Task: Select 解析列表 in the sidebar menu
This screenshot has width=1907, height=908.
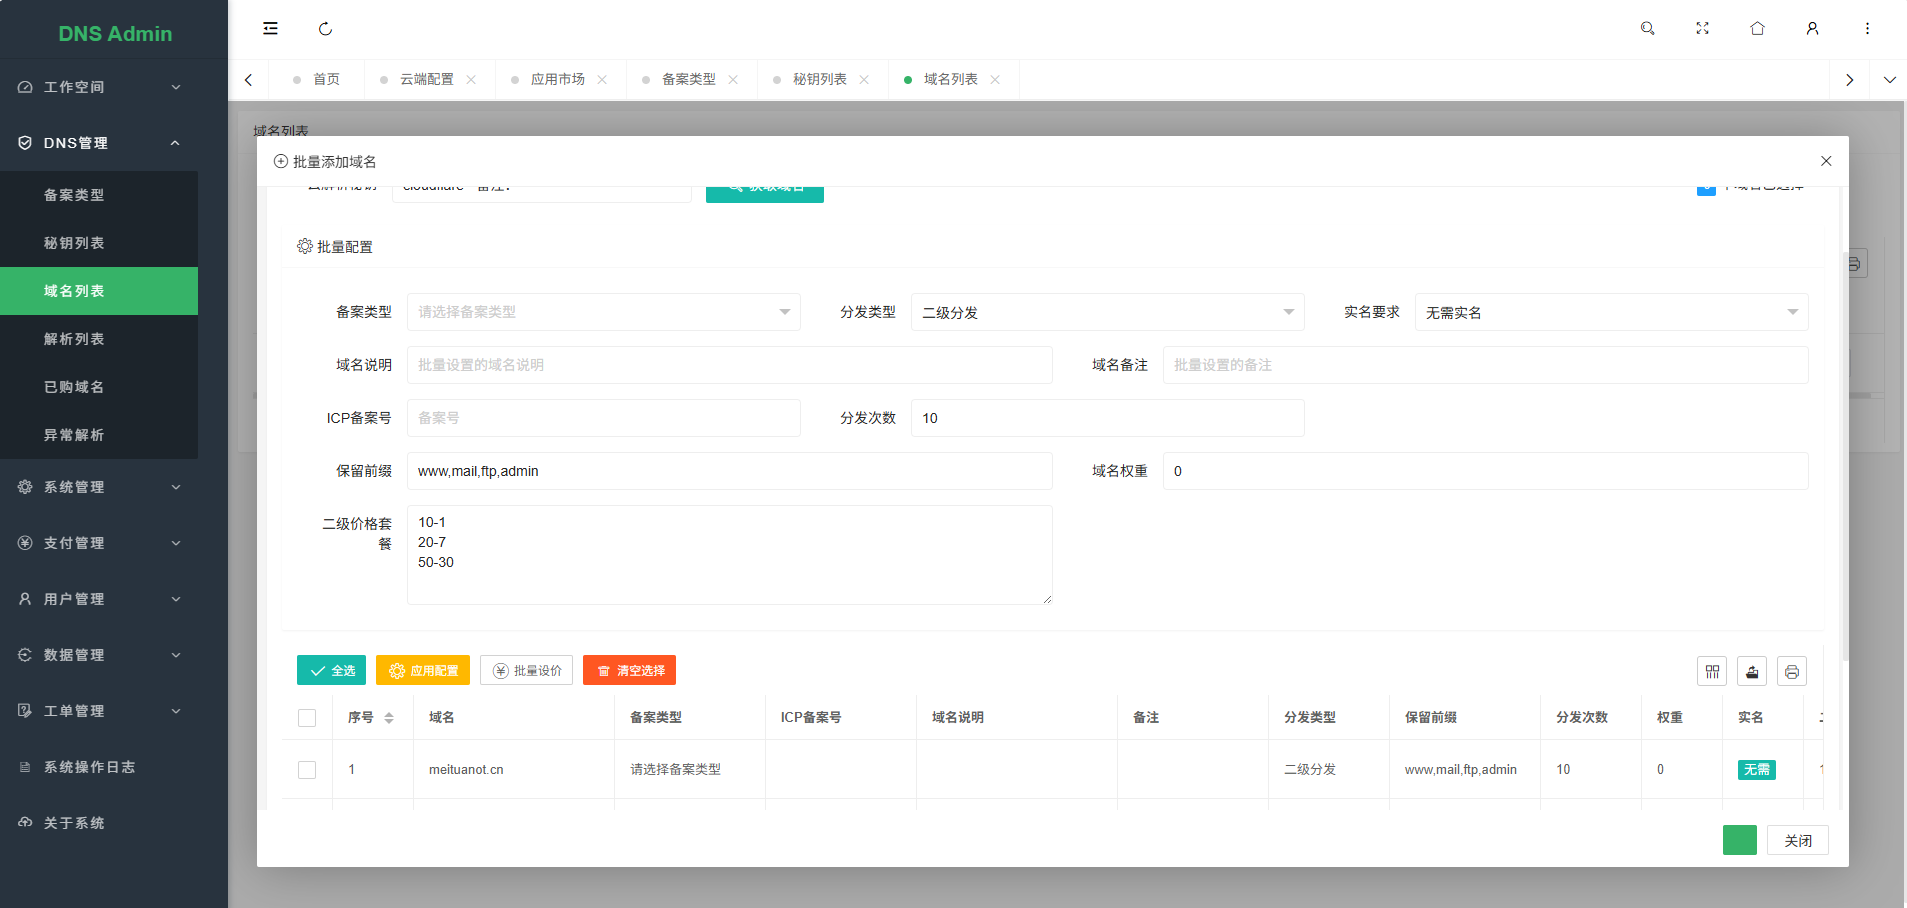Action: (74, 339)
